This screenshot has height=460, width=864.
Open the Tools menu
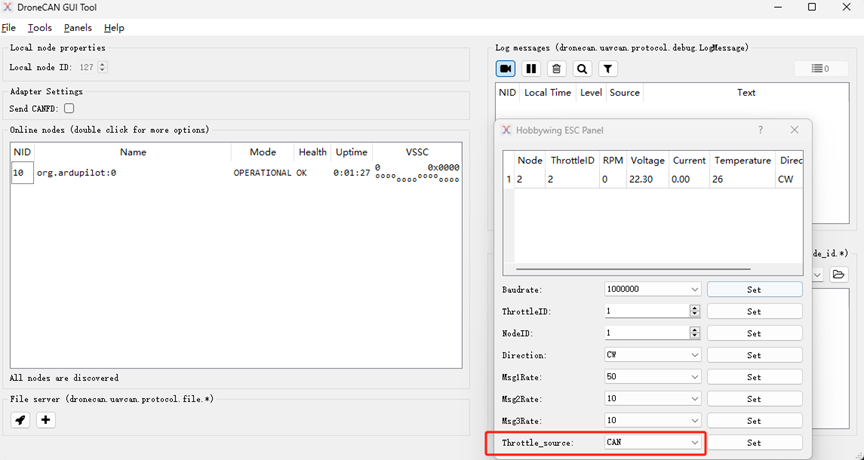click(40, 28)
